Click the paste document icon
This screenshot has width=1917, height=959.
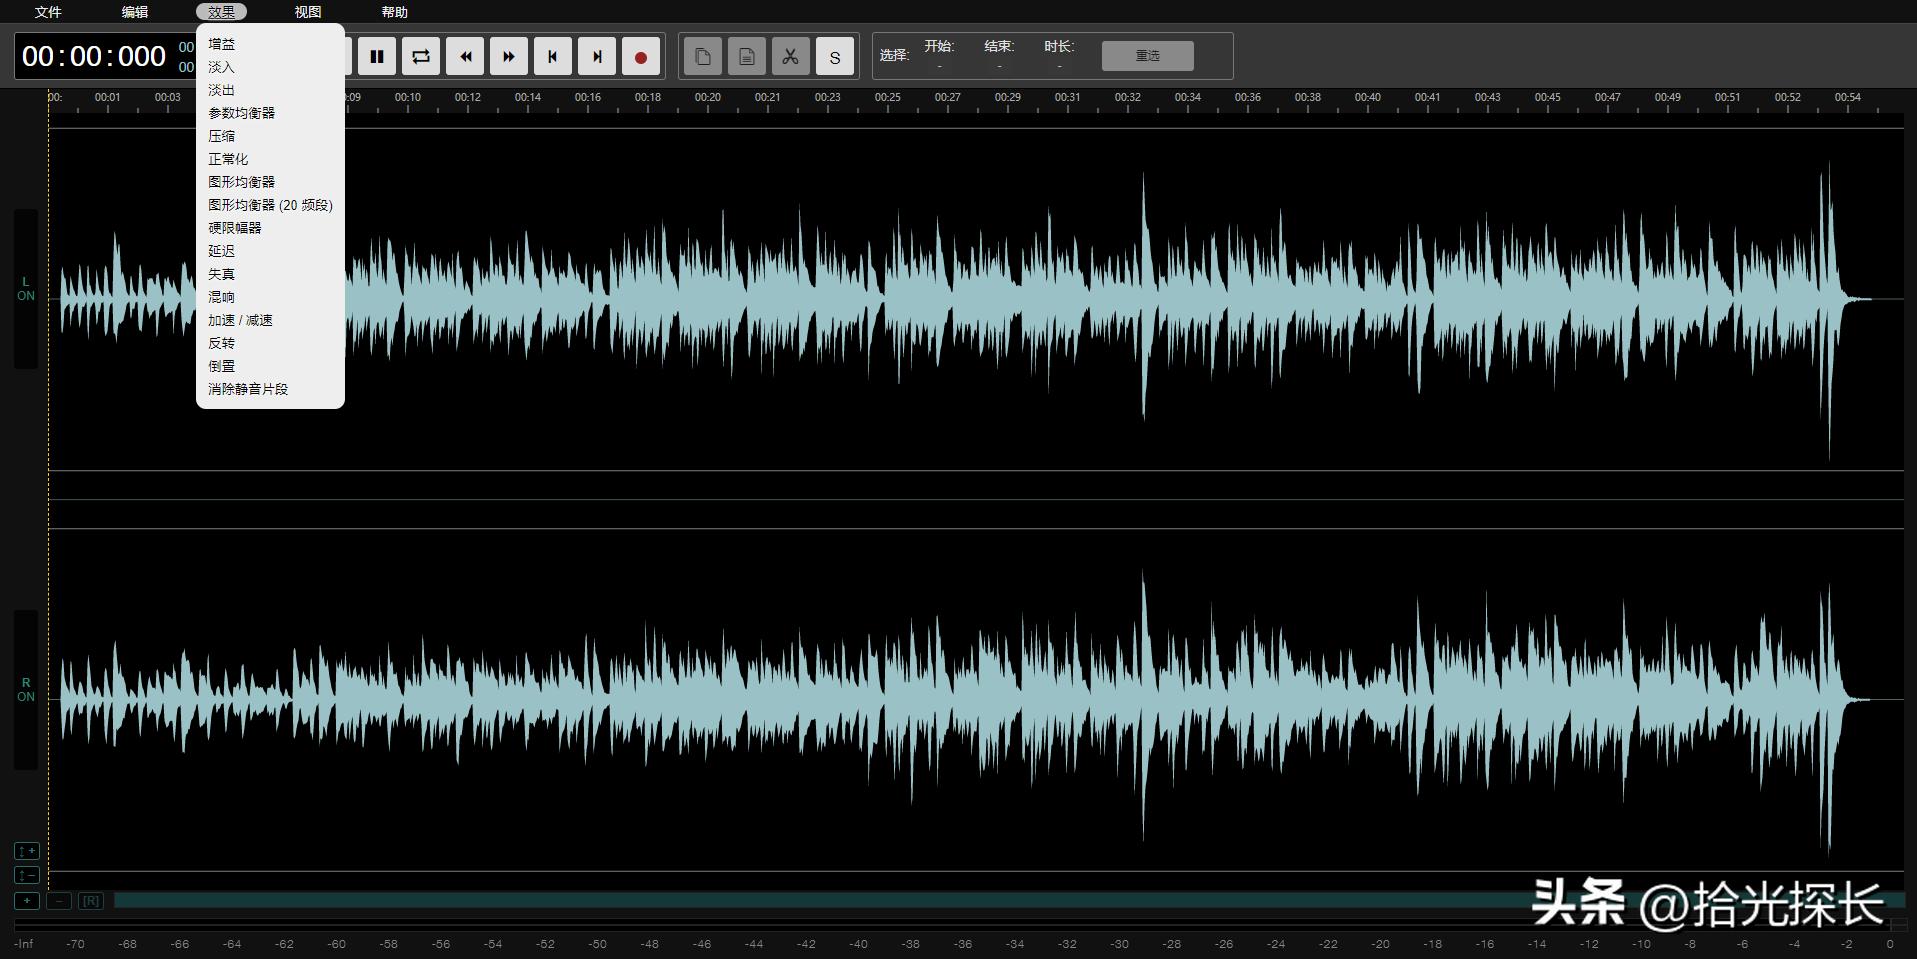[x=747, y=57]
